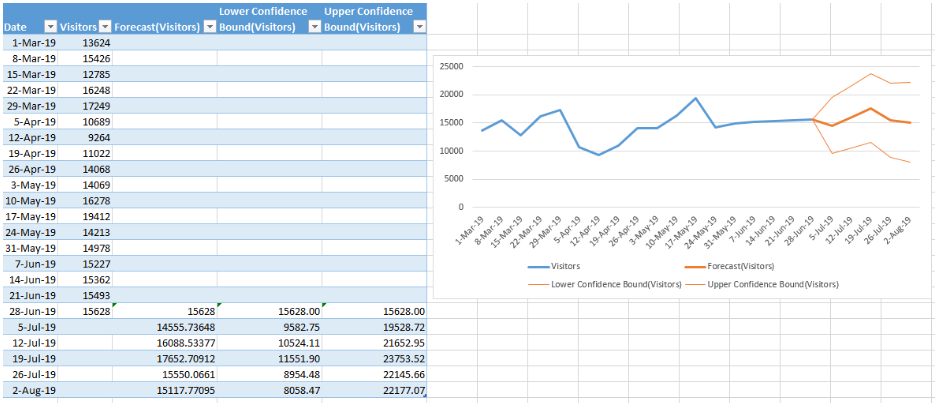This screenshot has width=935, height=403.
Task: Select forecast value 17652.70912
Action: [165, 359]
